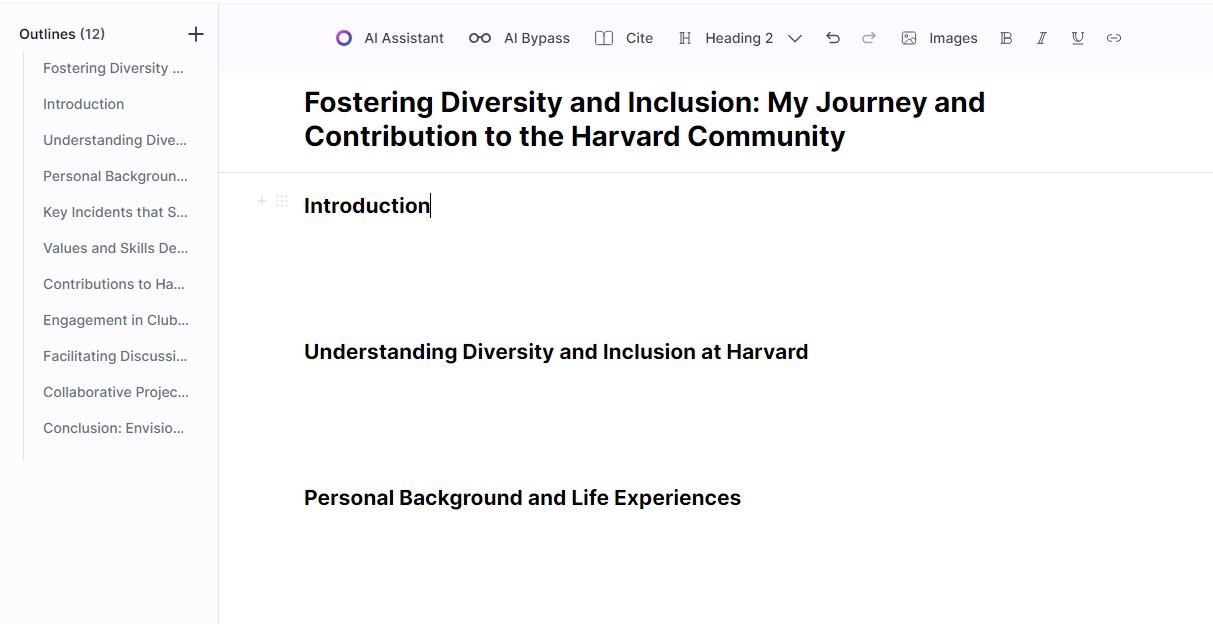Click the Understanding Diversity and Inclusion heading
This screenshot has width=1213, height=624.
click(x=556, y=352)
